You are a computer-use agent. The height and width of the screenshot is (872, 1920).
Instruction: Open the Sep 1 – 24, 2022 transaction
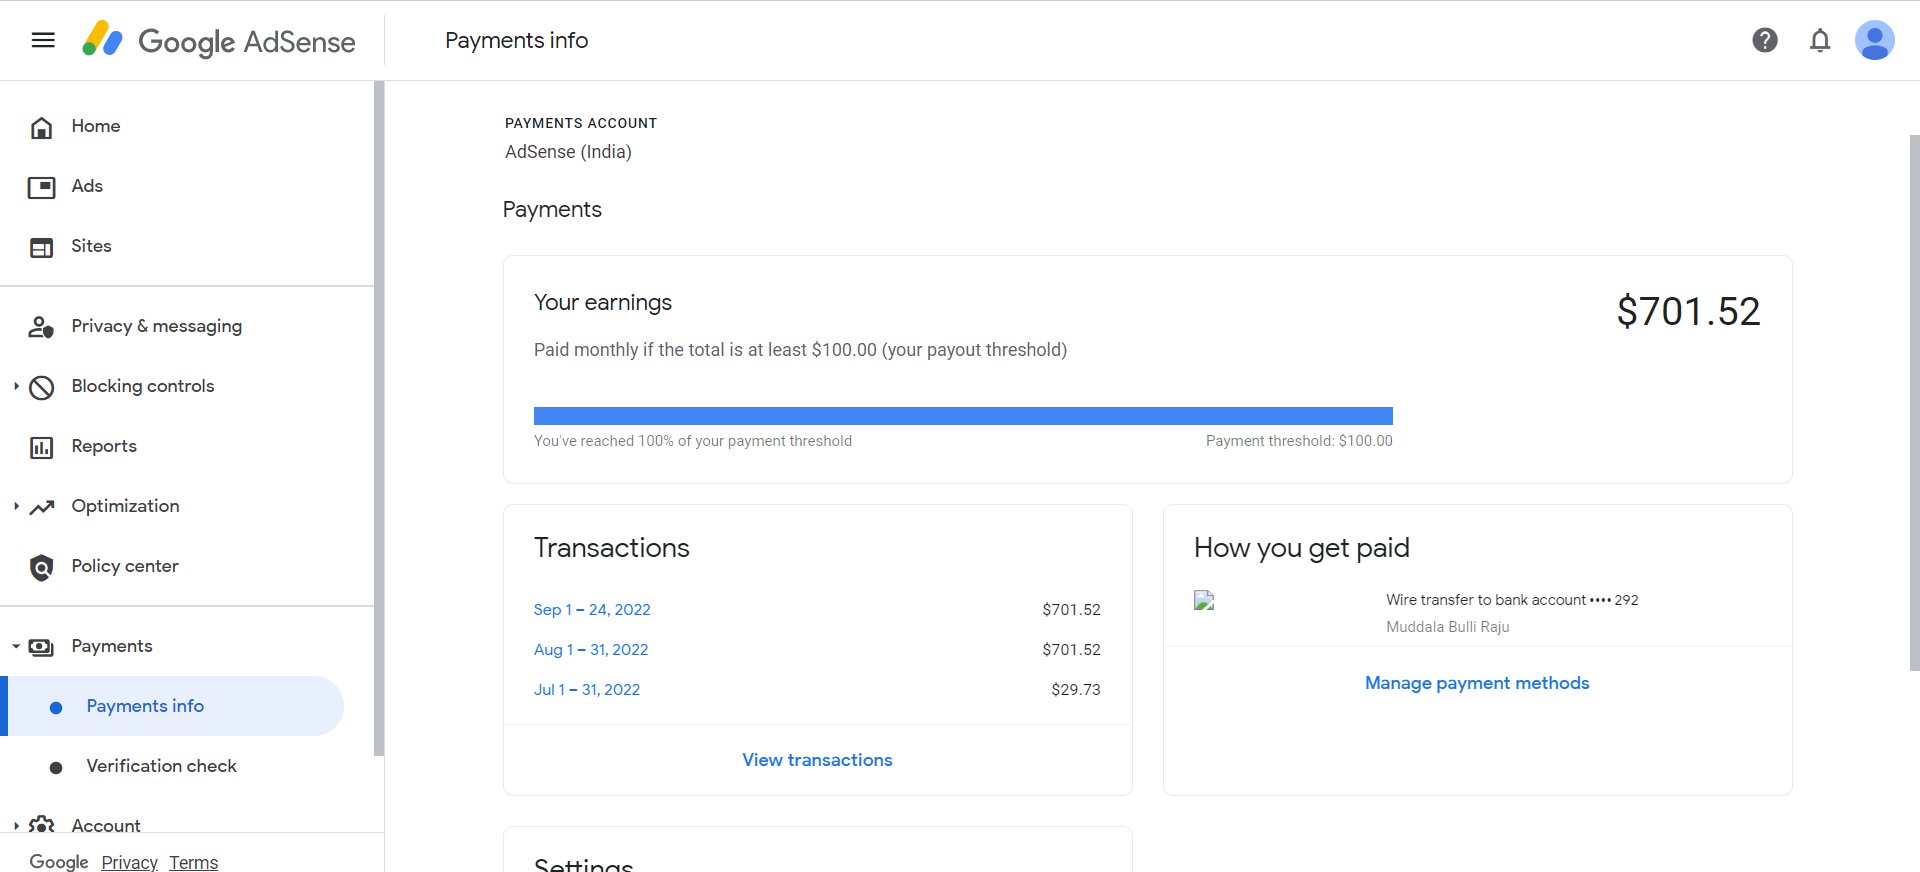592,610
